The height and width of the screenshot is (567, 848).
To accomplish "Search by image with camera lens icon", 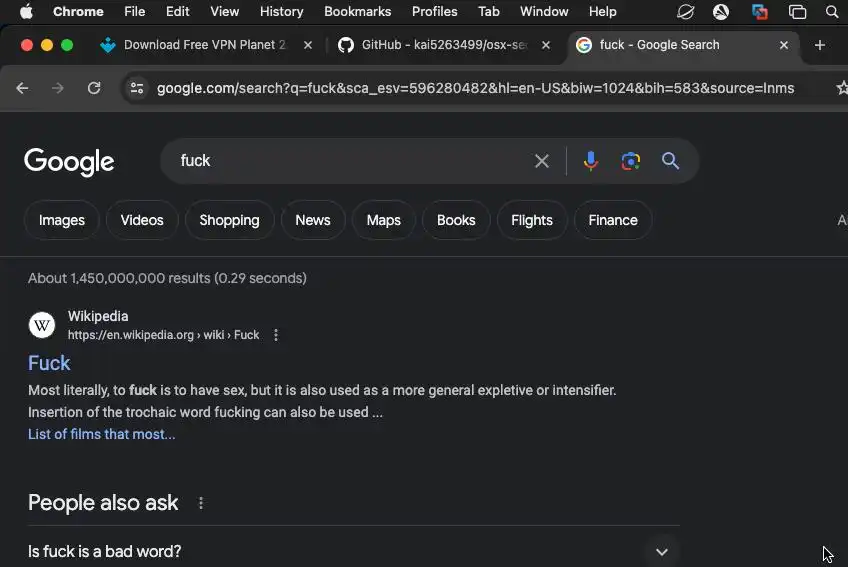I will 631,161.
